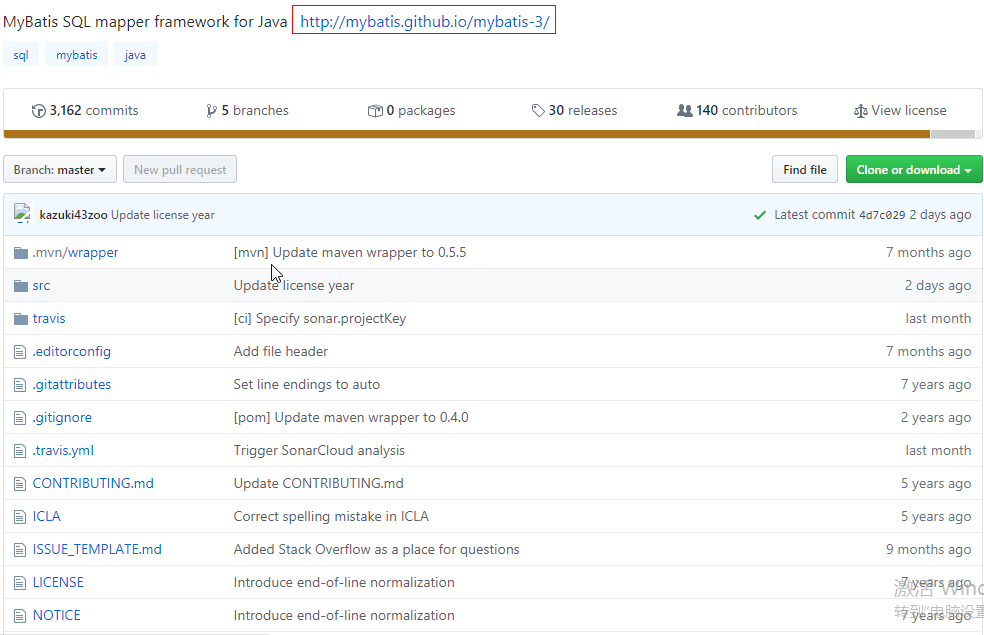The height and width of the screenshot is (635, 984).
Task: Open commit '[mvn] Update maven wrapper to 0.5.5'
Action: point(350,252)
